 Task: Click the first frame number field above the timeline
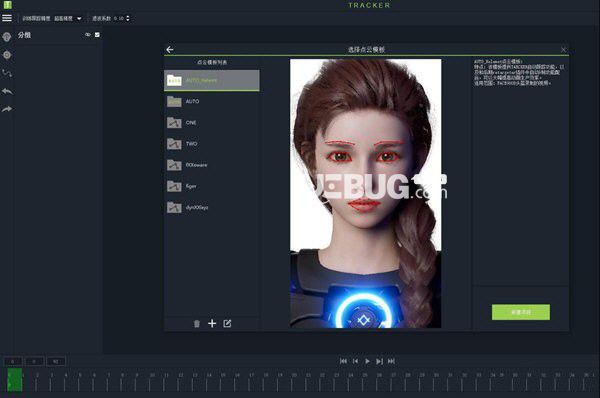click(13, 361)
